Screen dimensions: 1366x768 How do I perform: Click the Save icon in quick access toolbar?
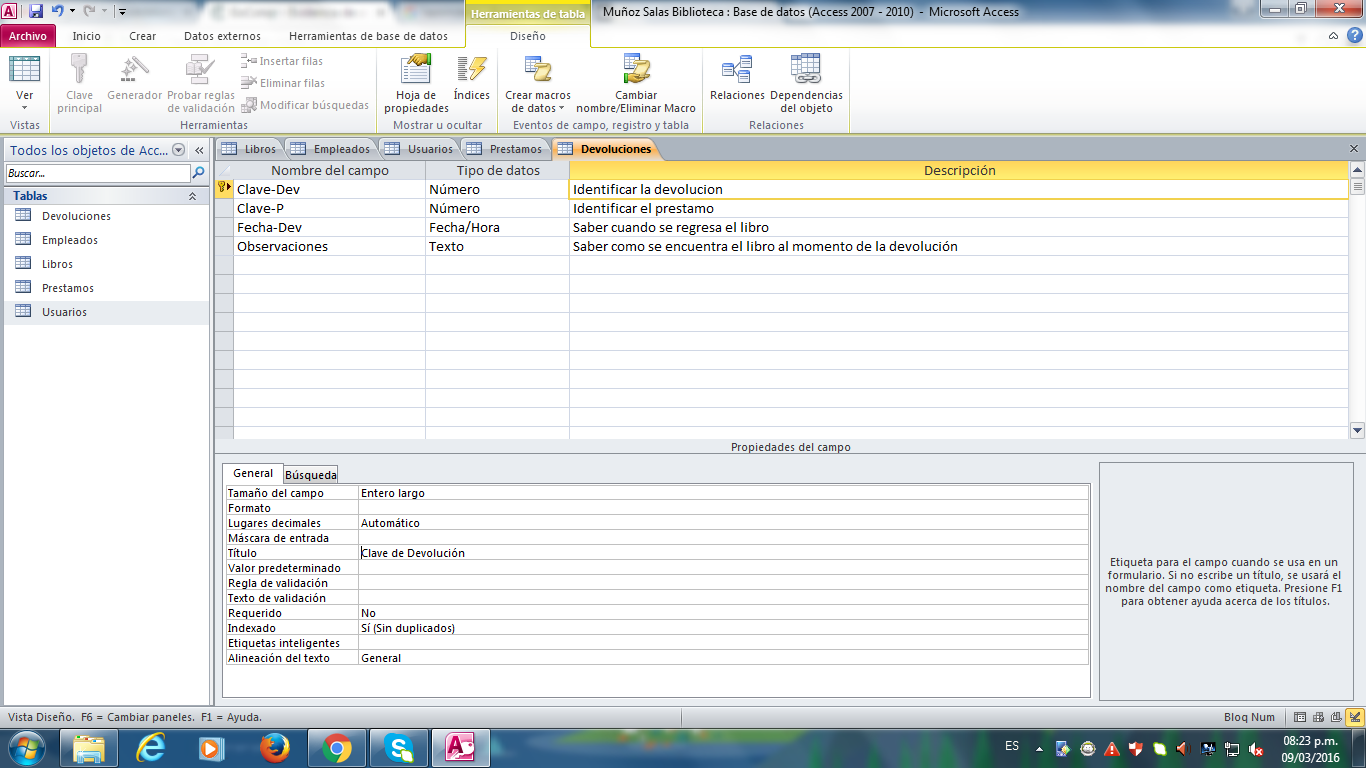[x=36, y=11]
